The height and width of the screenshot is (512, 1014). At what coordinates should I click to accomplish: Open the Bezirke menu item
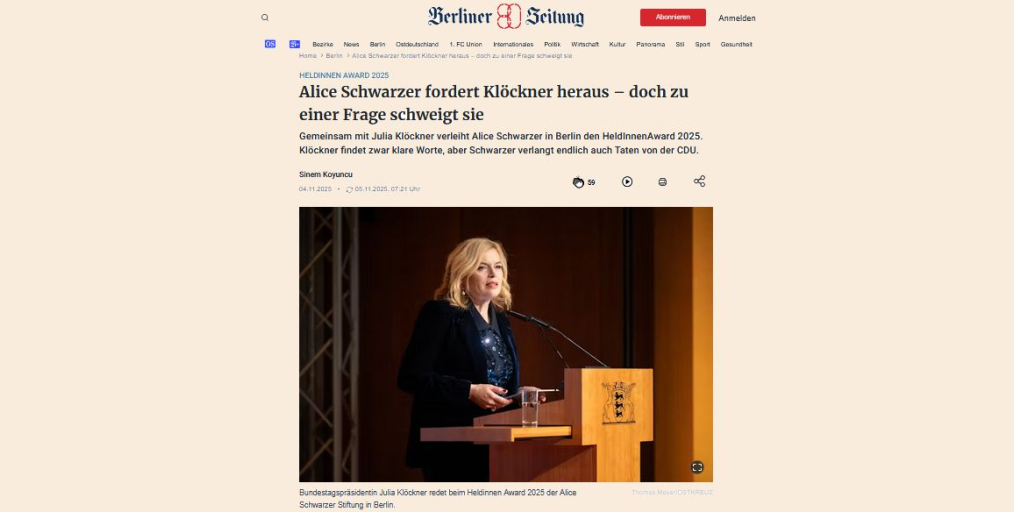tap(323, 45)
